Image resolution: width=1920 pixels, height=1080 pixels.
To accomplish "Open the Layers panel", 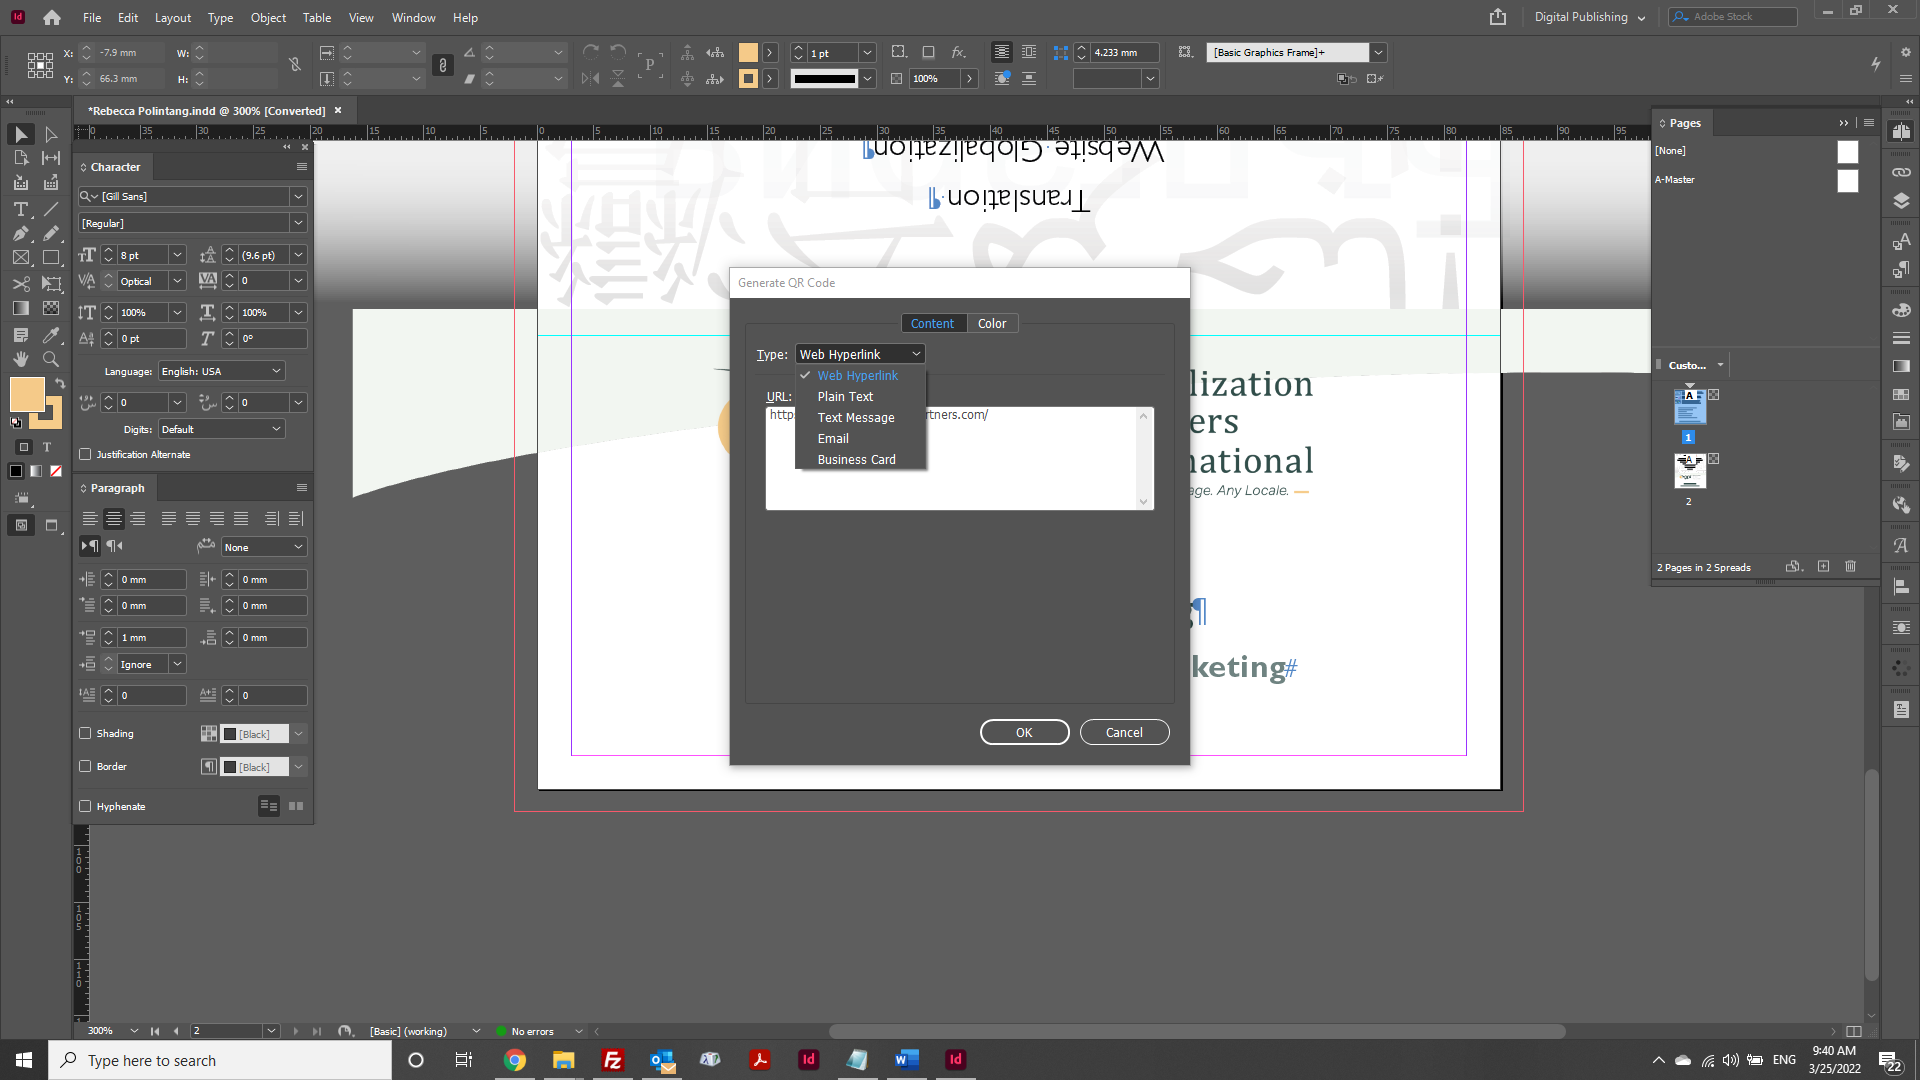I will click(x=1902, y=200).
